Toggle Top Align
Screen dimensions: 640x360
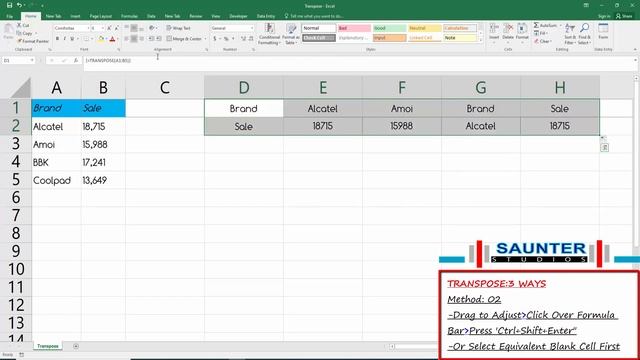(x=126, y=28)
